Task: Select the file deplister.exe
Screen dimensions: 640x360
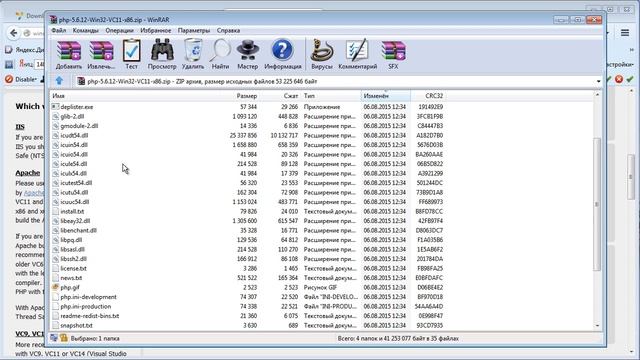Action: point(77,107)
